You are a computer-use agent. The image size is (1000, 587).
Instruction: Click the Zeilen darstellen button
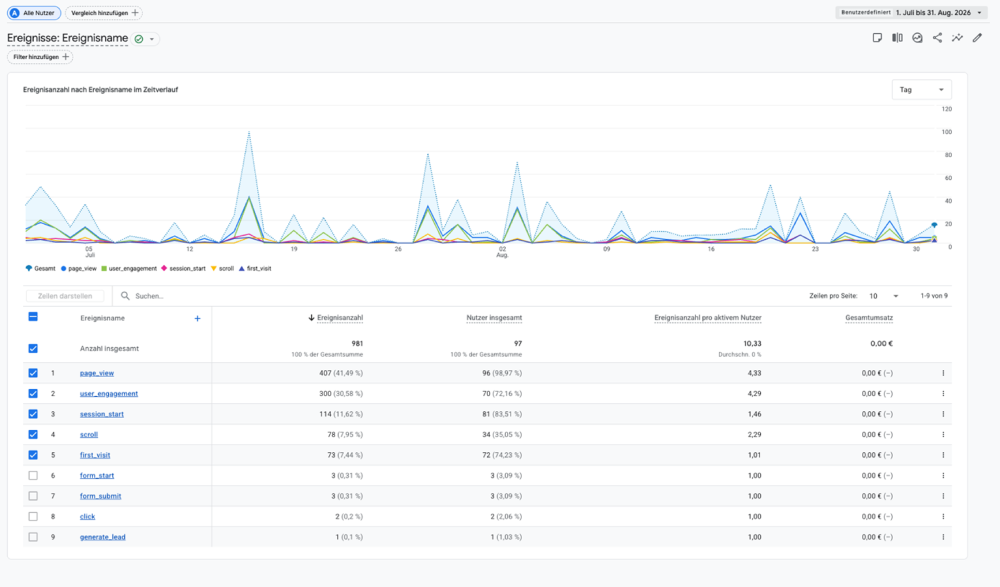click(65, 296)
